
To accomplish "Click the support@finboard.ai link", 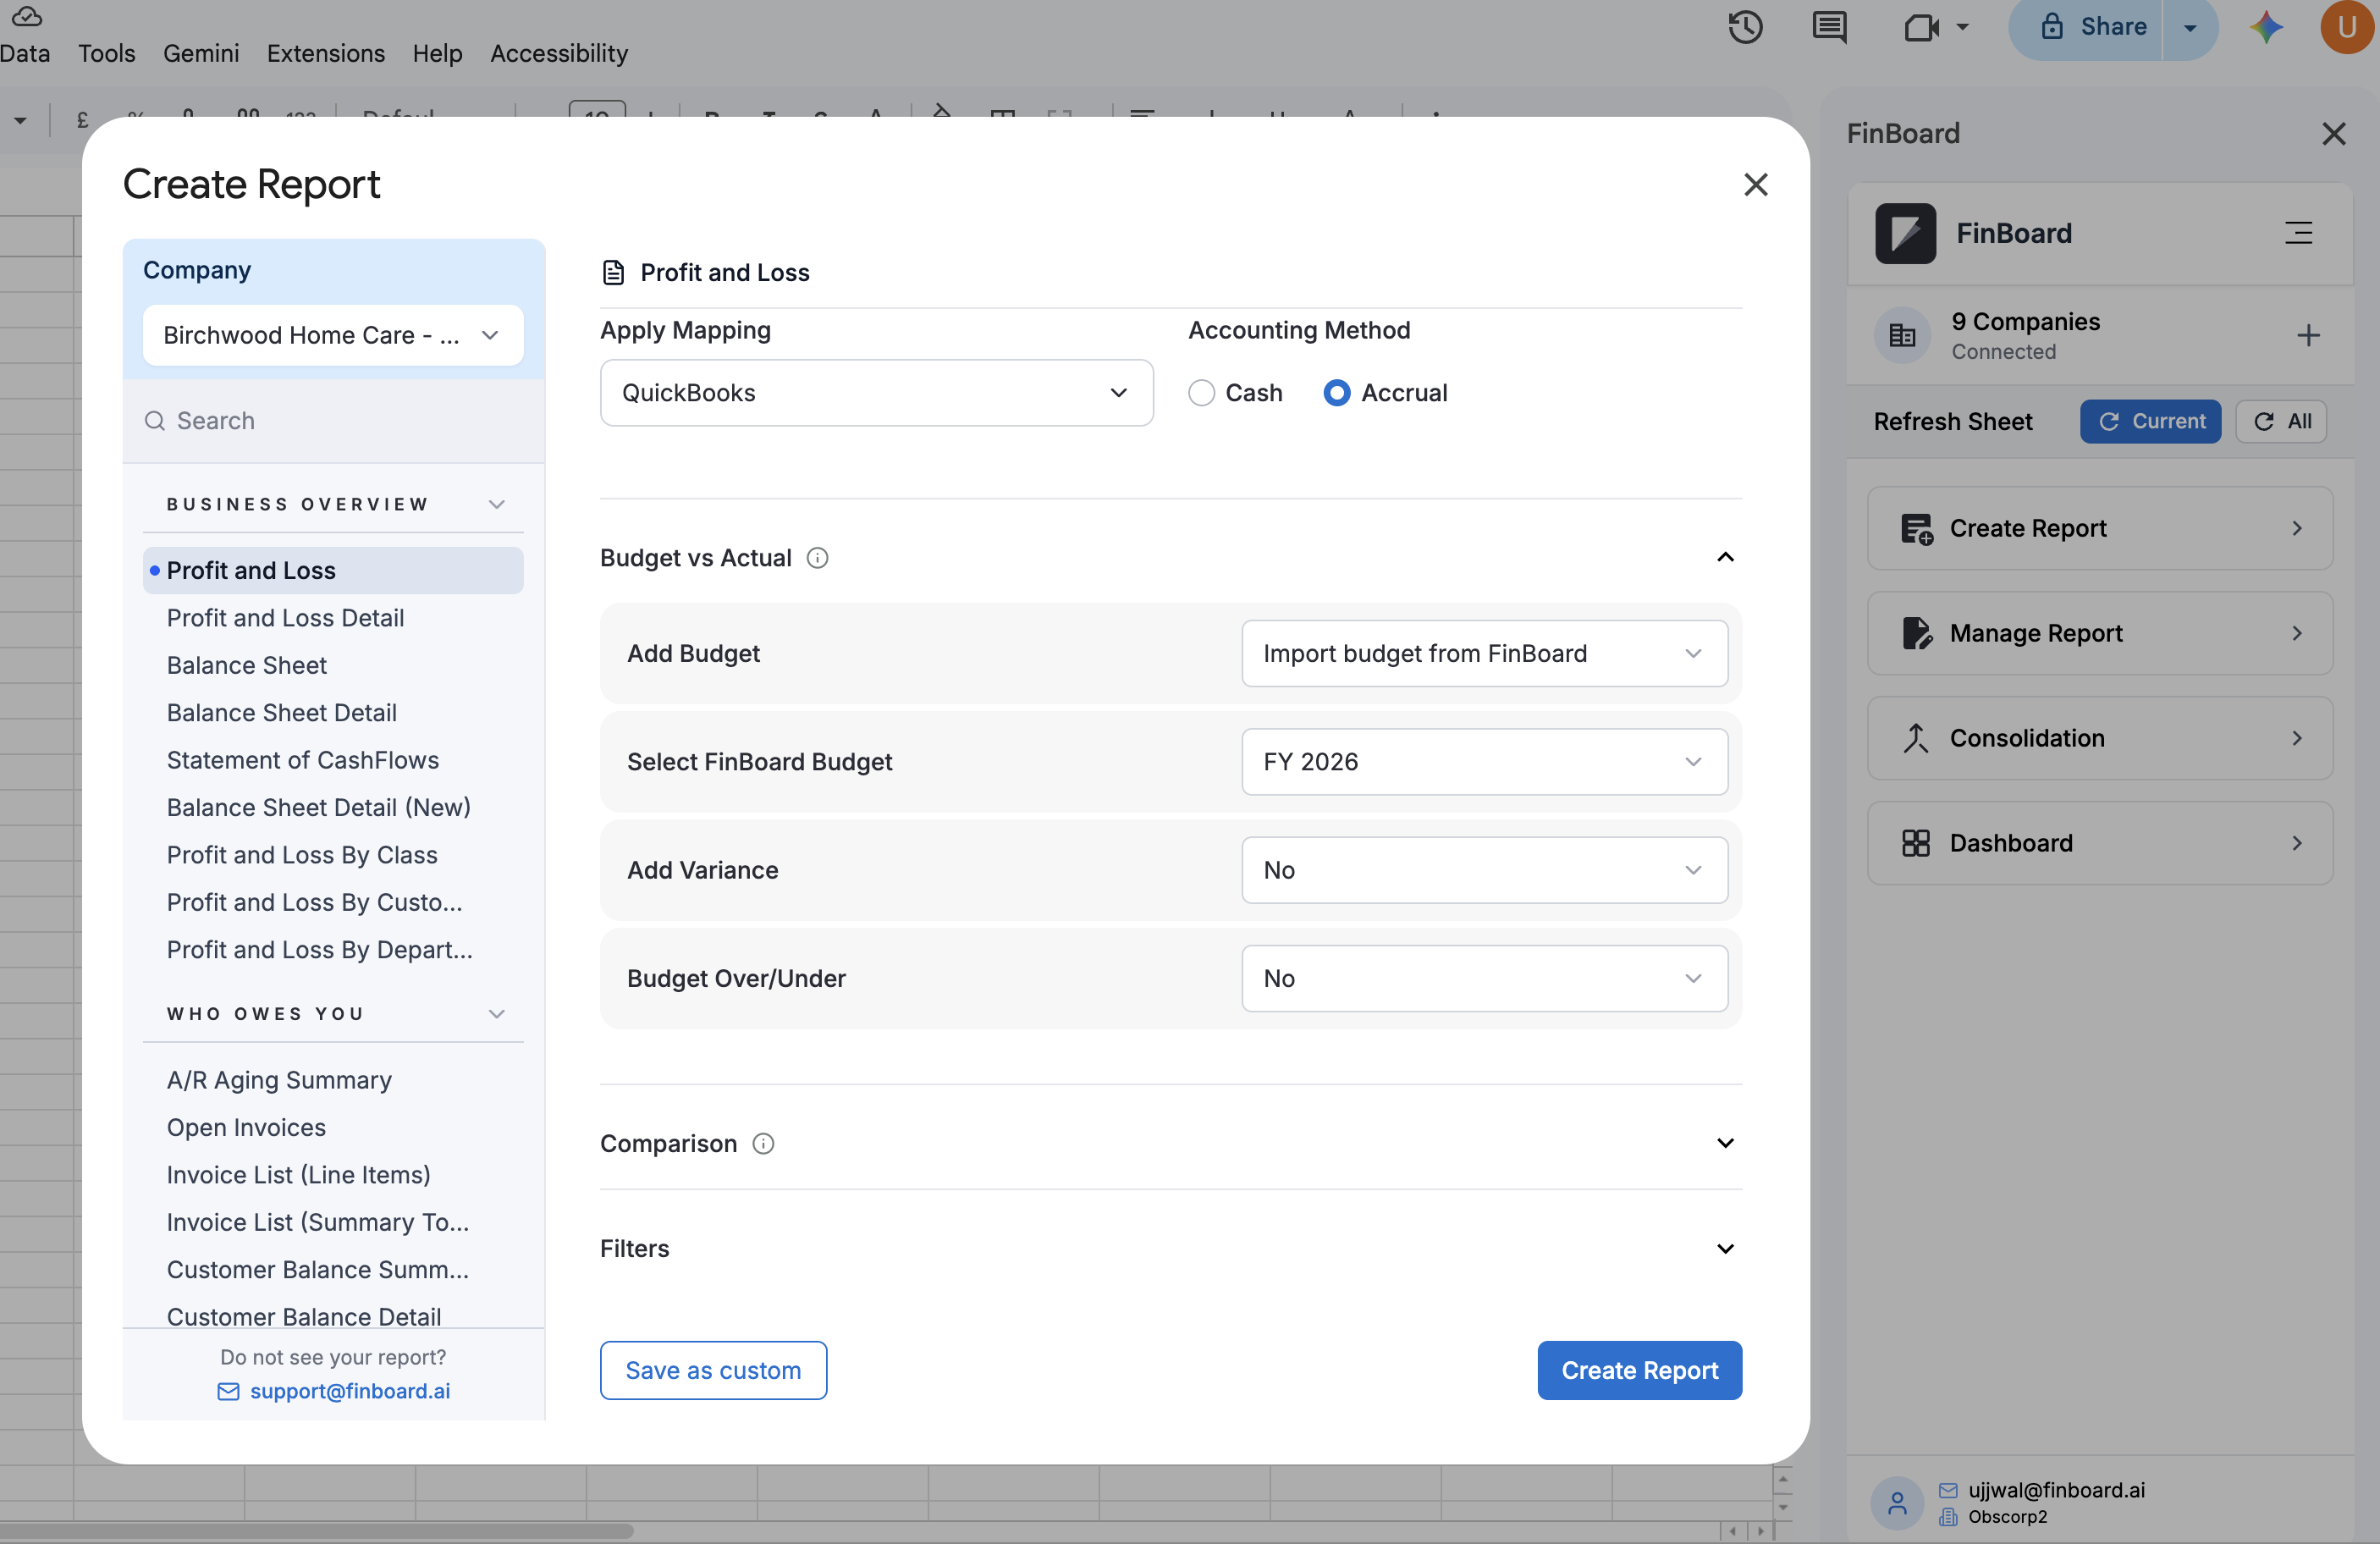I will (x=349, y=1391).
